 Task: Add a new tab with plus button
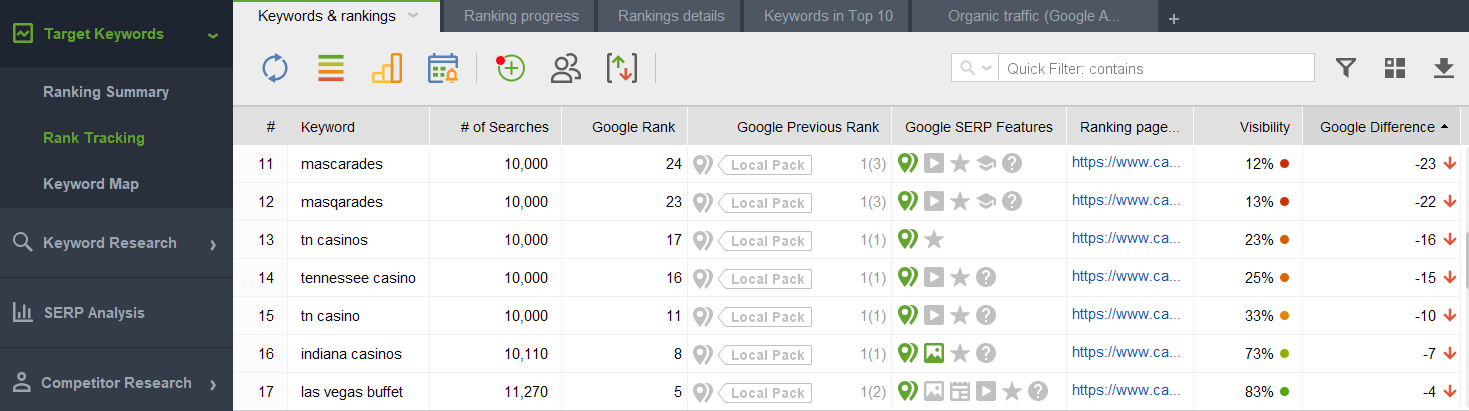click(x=1174, y=18)
